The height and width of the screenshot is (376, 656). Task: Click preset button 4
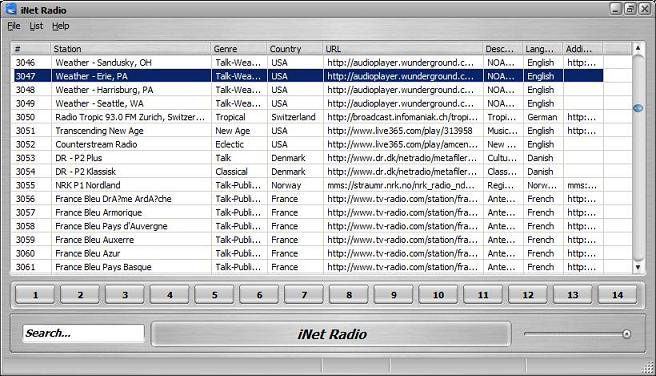tap(169, 295)
